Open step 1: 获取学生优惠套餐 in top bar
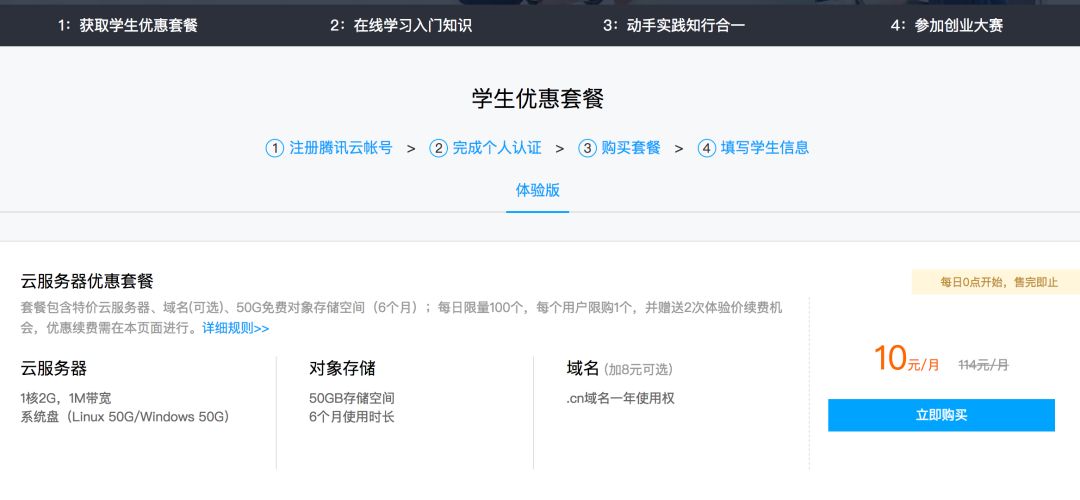 click(127, 26)
